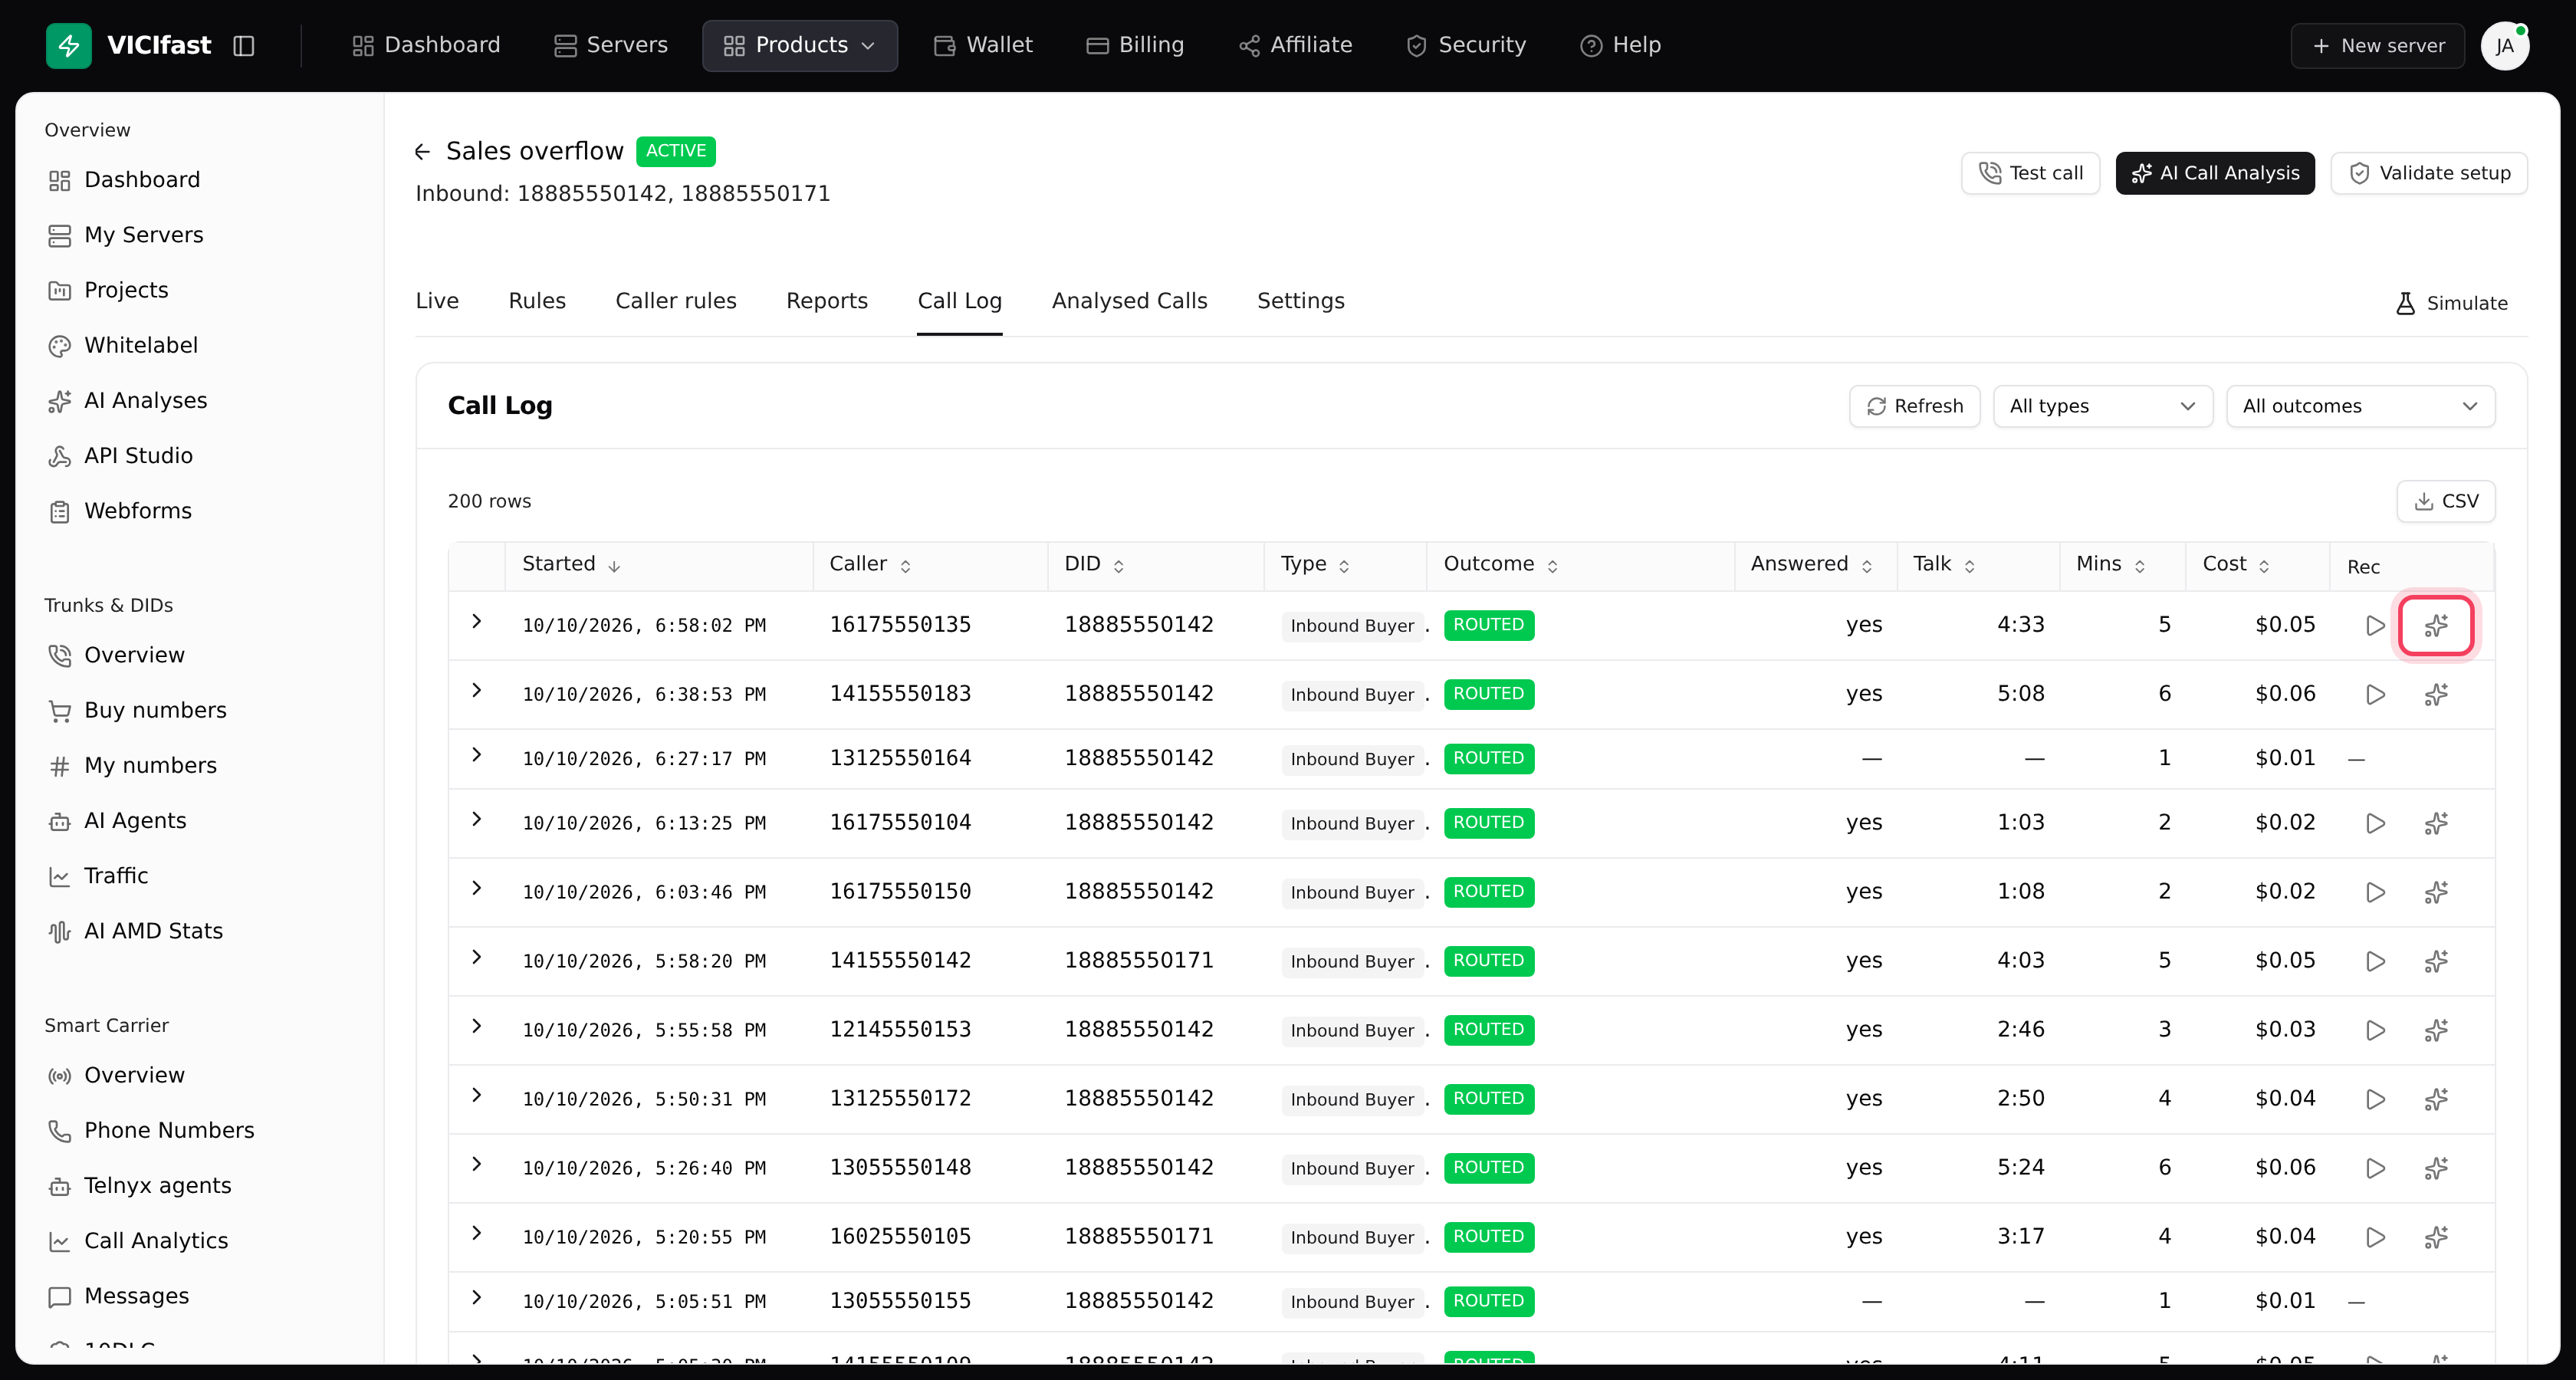Play recording for caller 16175550104
Image resolution: width=2576 pixels, height=1380 pixels.
click(2375, 823)
